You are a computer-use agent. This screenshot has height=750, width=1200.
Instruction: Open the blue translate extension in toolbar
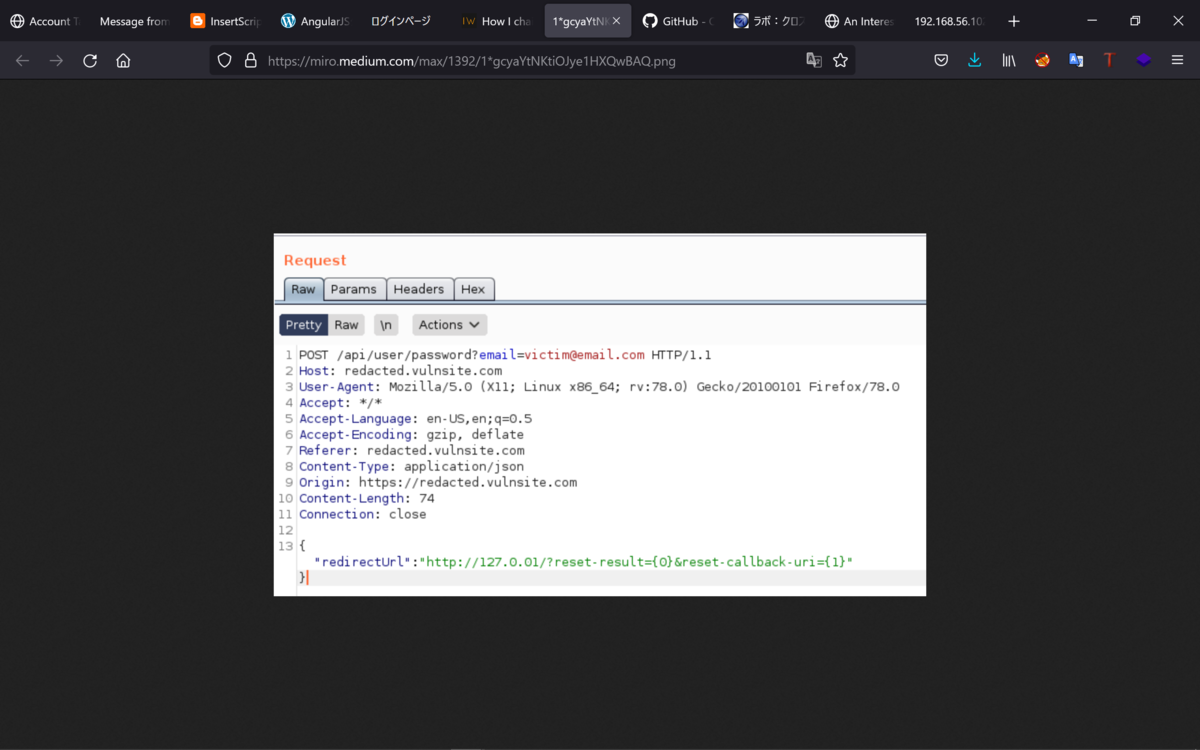(1076, 61)
